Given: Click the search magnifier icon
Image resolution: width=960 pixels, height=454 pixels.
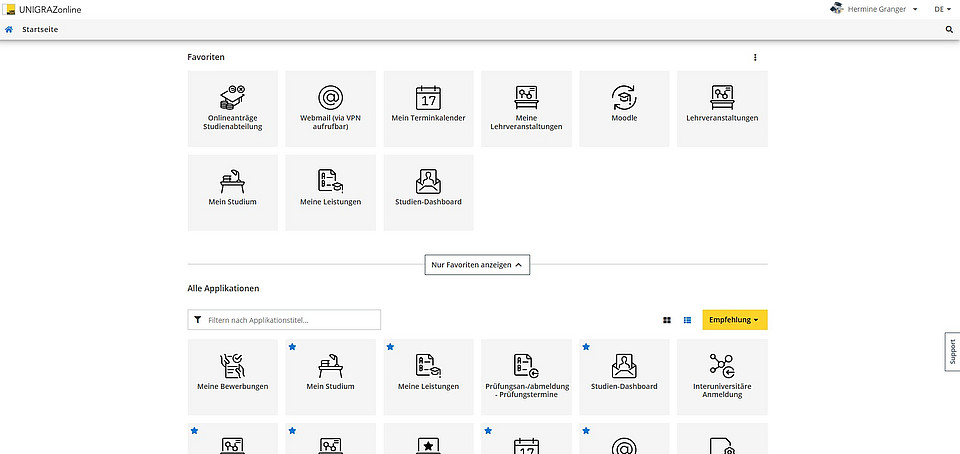Looking at the screenshot, I should [950, 29].
